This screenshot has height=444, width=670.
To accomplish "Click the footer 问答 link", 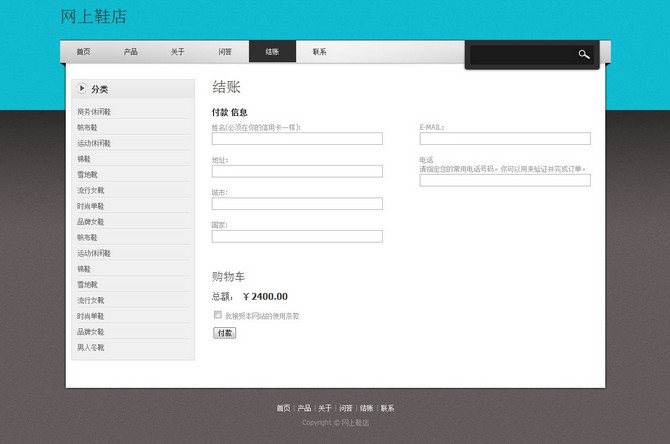I will [x=345, y=408].
